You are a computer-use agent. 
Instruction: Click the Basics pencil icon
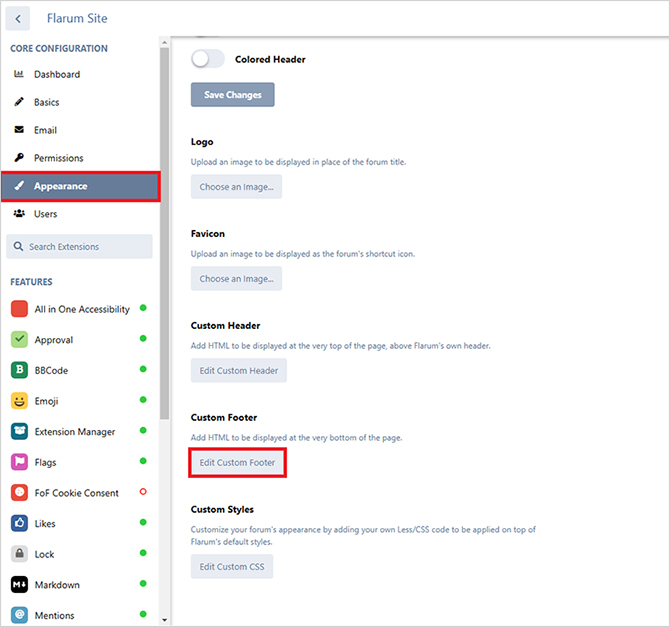(x=19, y=102)
